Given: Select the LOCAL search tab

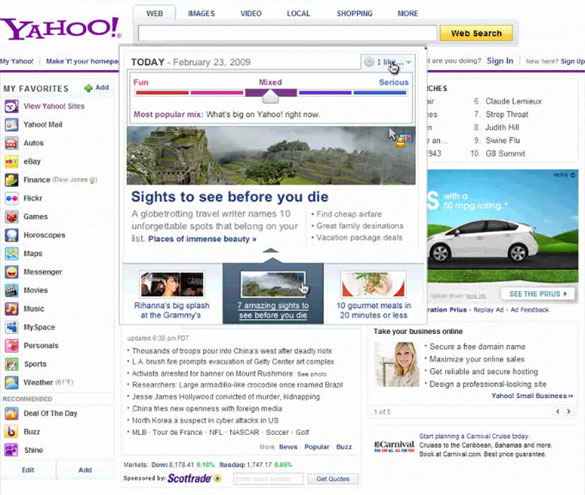Looking at the screenshot, I should coord(298,13).
